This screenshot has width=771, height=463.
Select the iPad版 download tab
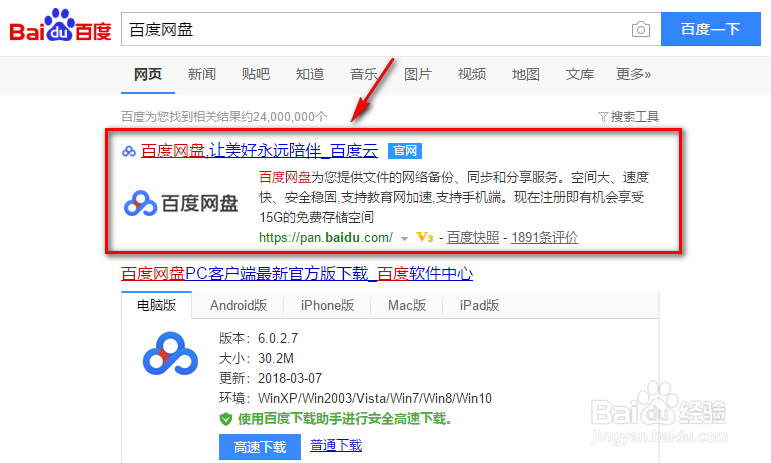(x=479, y=305)
